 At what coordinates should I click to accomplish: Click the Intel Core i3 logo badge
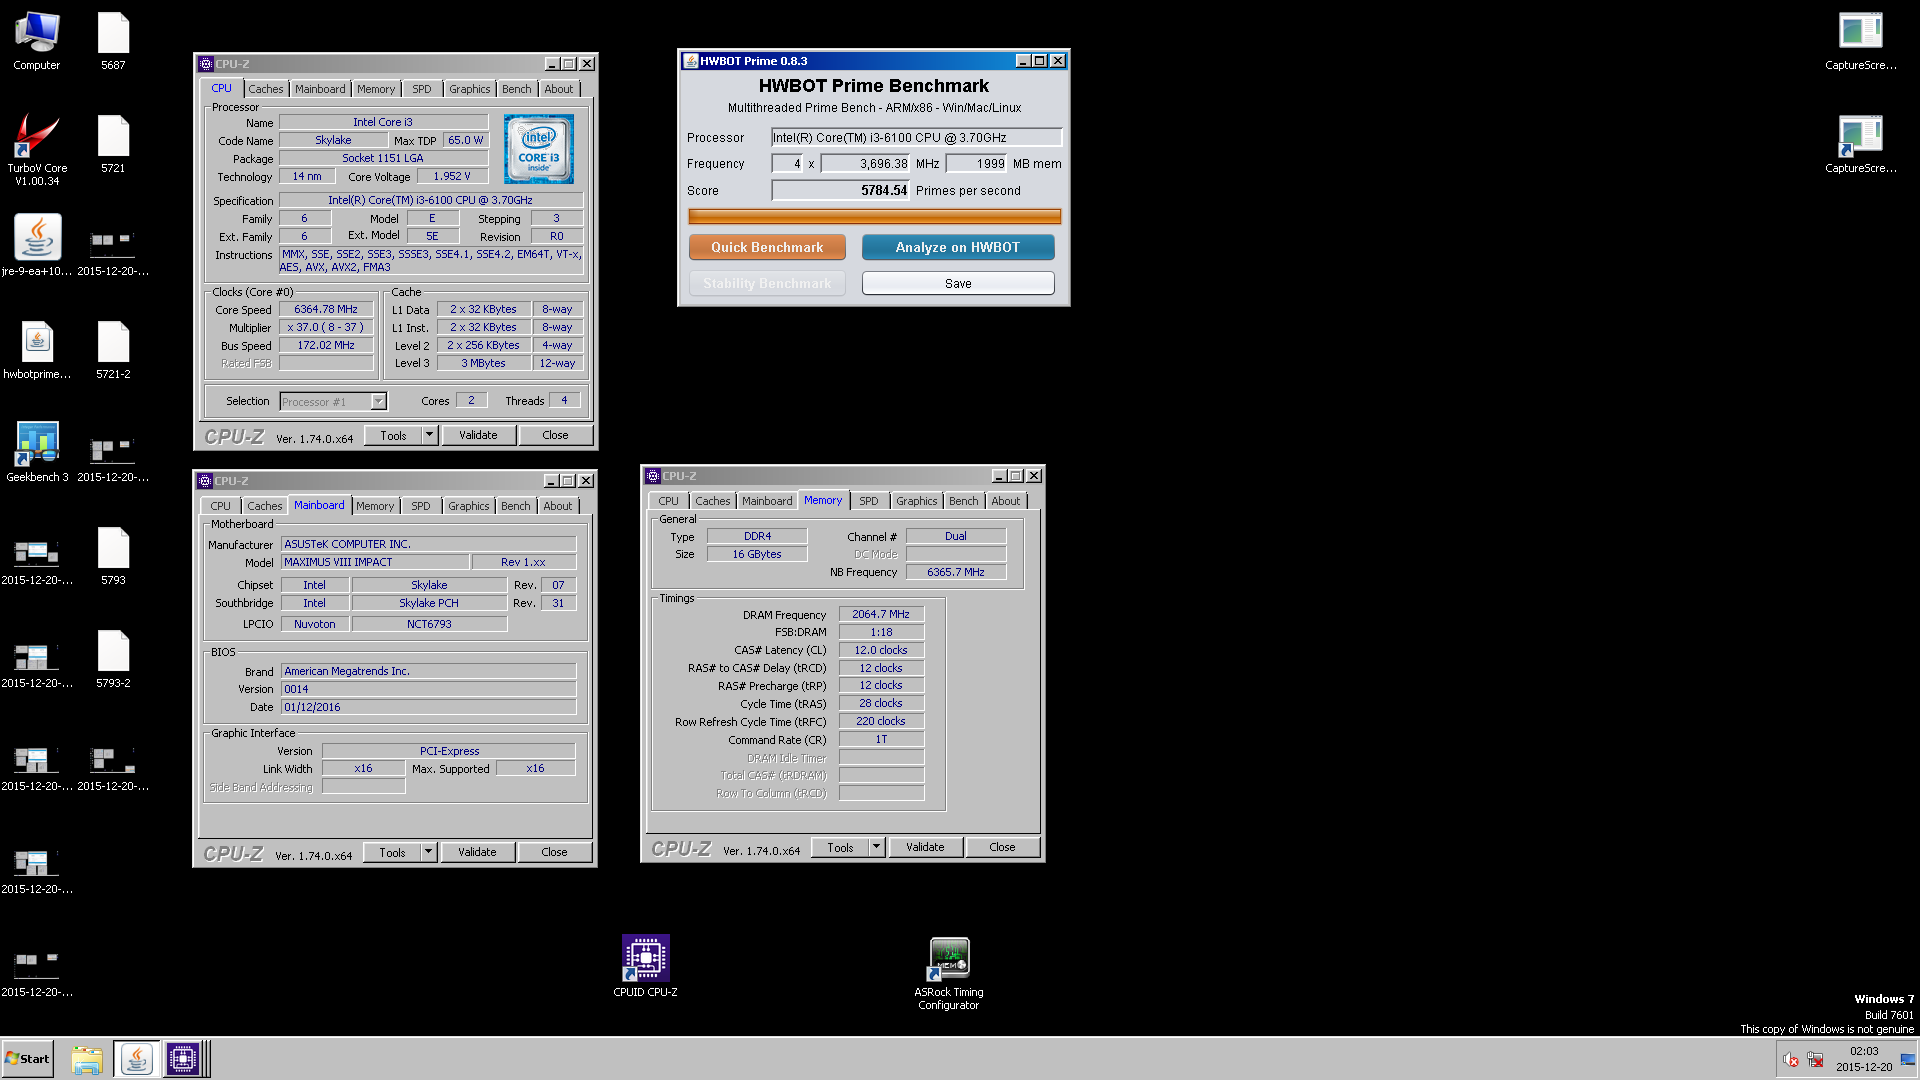(538, 149)
